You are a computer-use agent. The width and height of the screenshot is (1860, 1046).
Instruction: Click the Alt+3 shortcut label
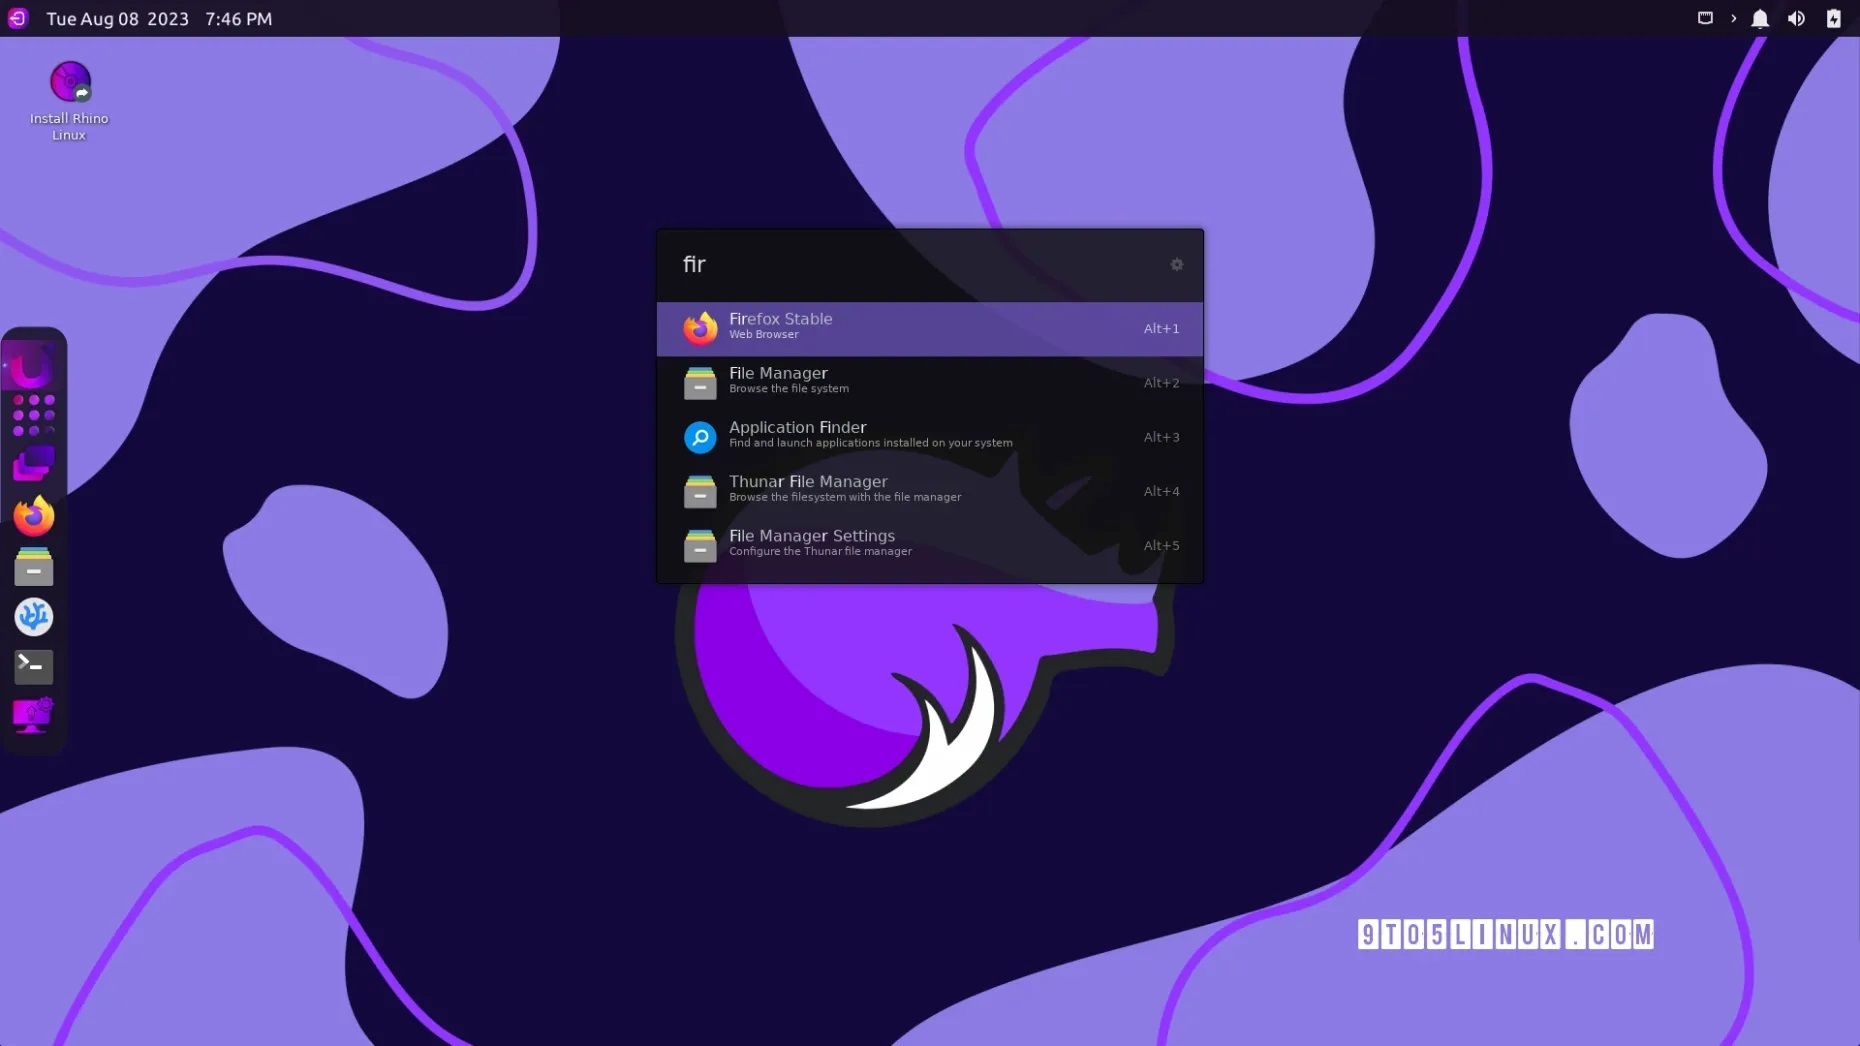(1161, 437)
